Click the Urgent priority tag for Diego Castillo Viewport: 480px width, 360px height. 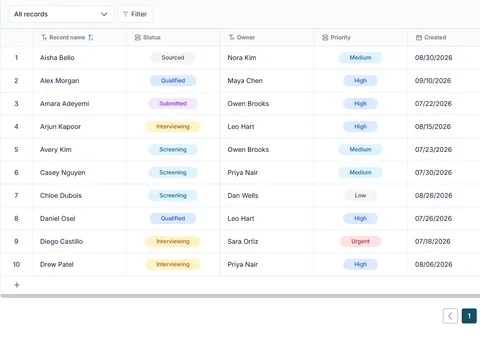coord(360,242)
